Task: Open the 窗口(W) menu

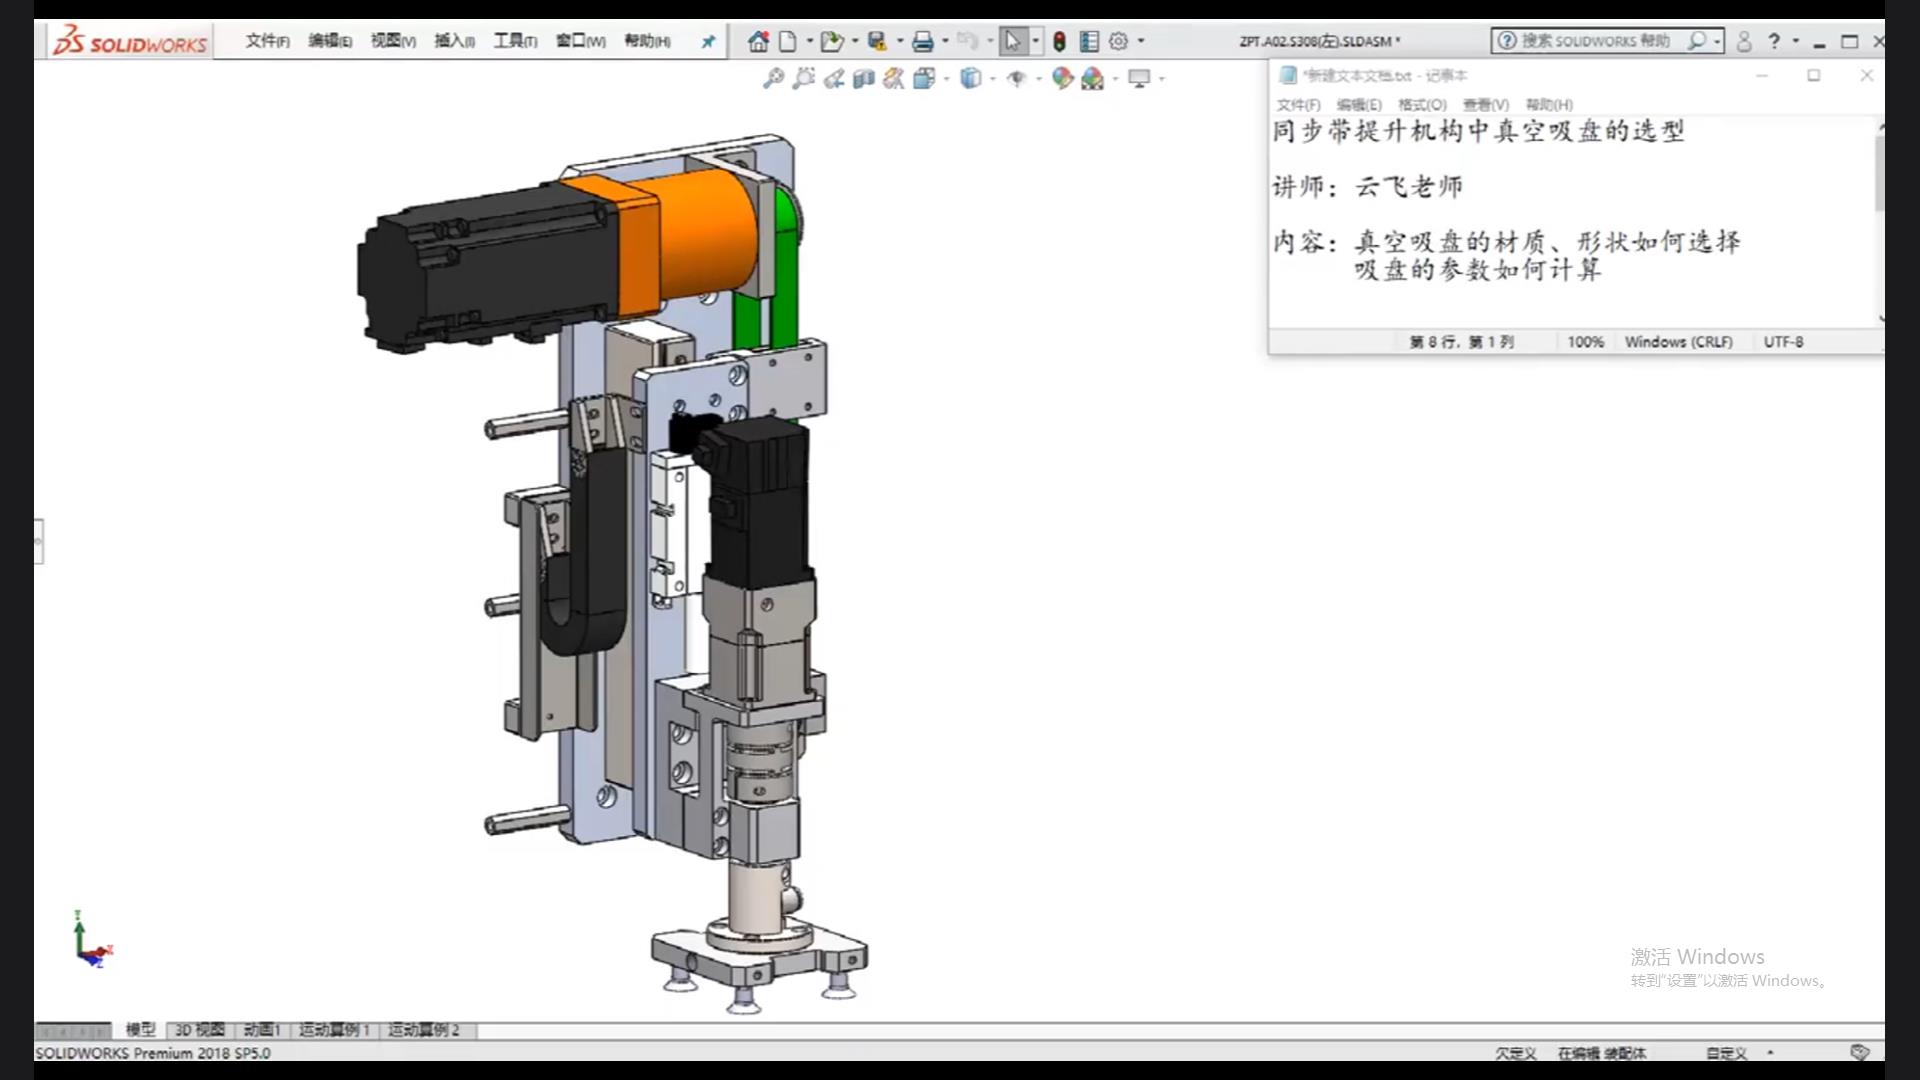Action: click(580, 41)
